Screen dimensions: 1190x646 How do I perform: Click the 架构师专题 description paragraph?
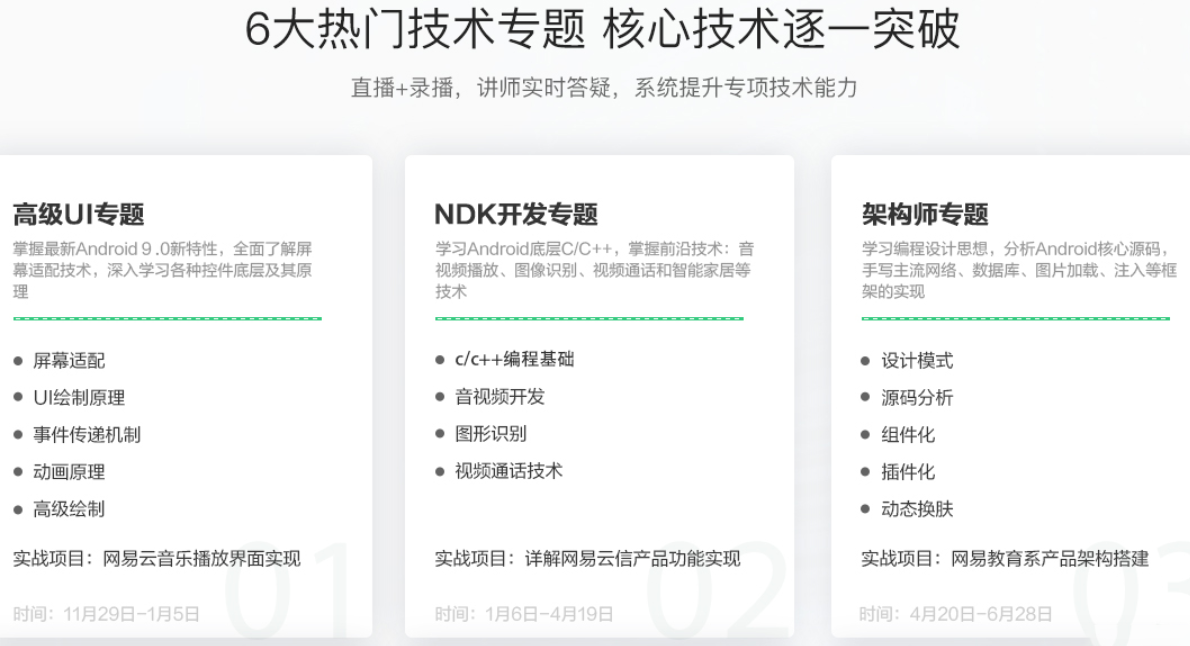tap(1019, 270)
